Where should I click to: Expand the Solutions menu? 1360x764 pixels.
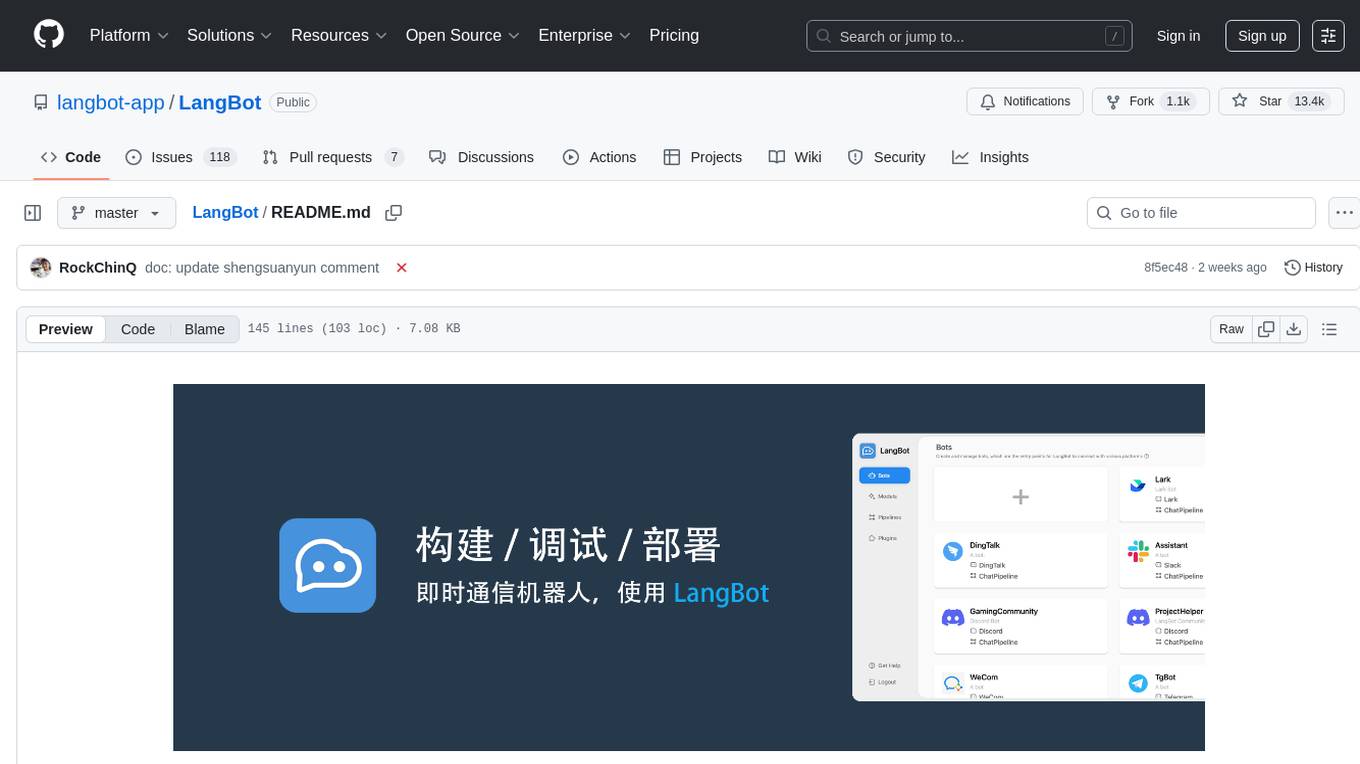[x=230, y=35]
